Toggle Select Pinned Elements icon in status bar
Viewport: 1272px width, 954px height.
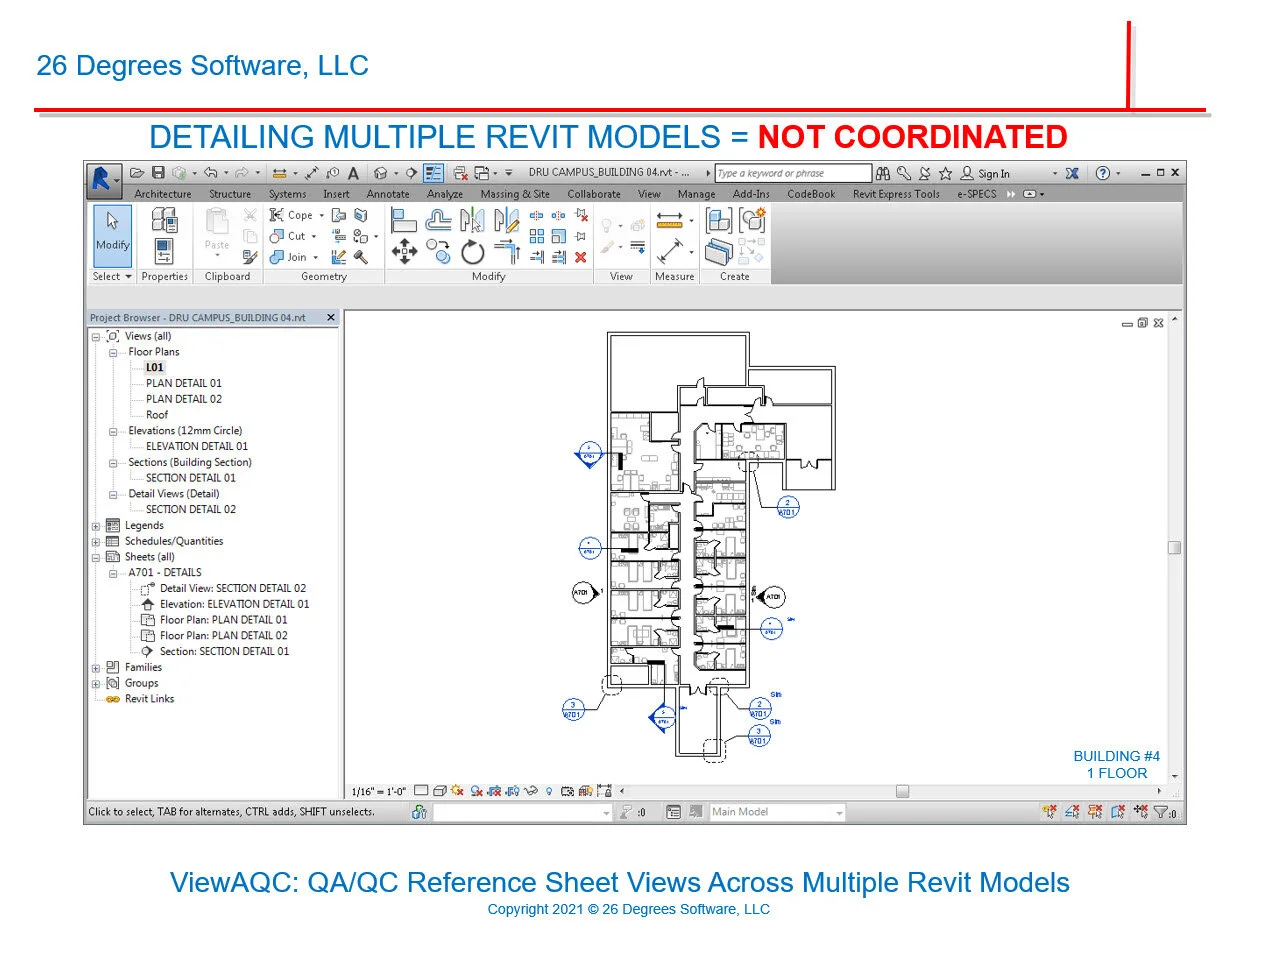1095,812
